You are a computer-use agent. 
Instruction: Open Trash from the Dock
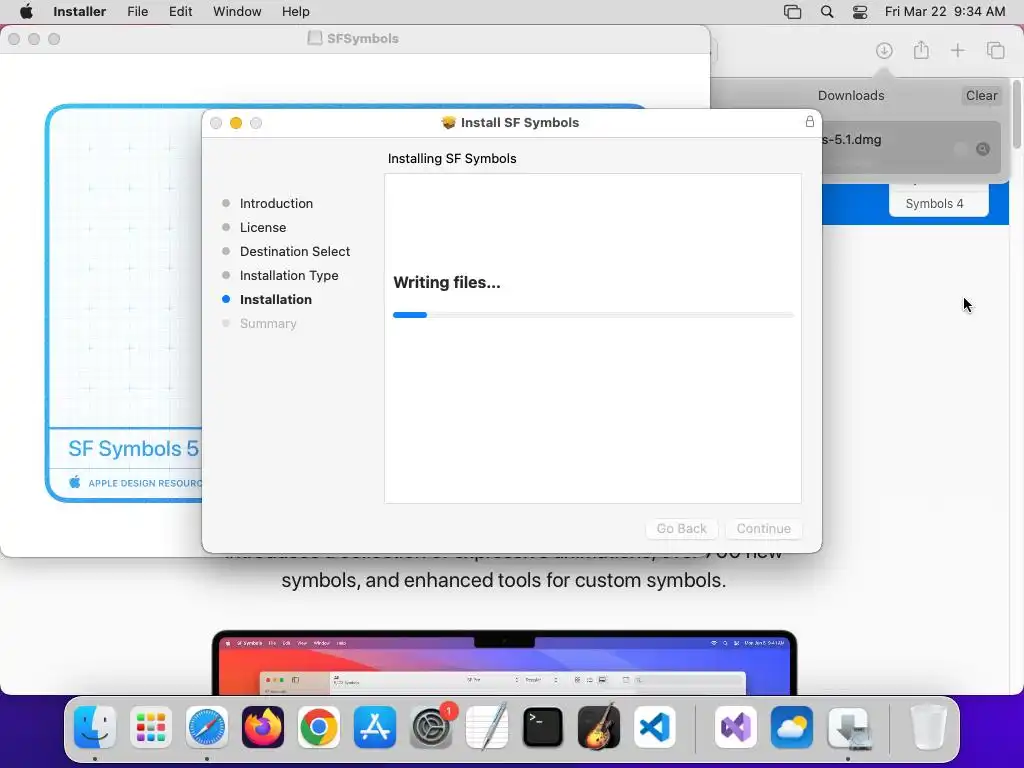[928, 727]
